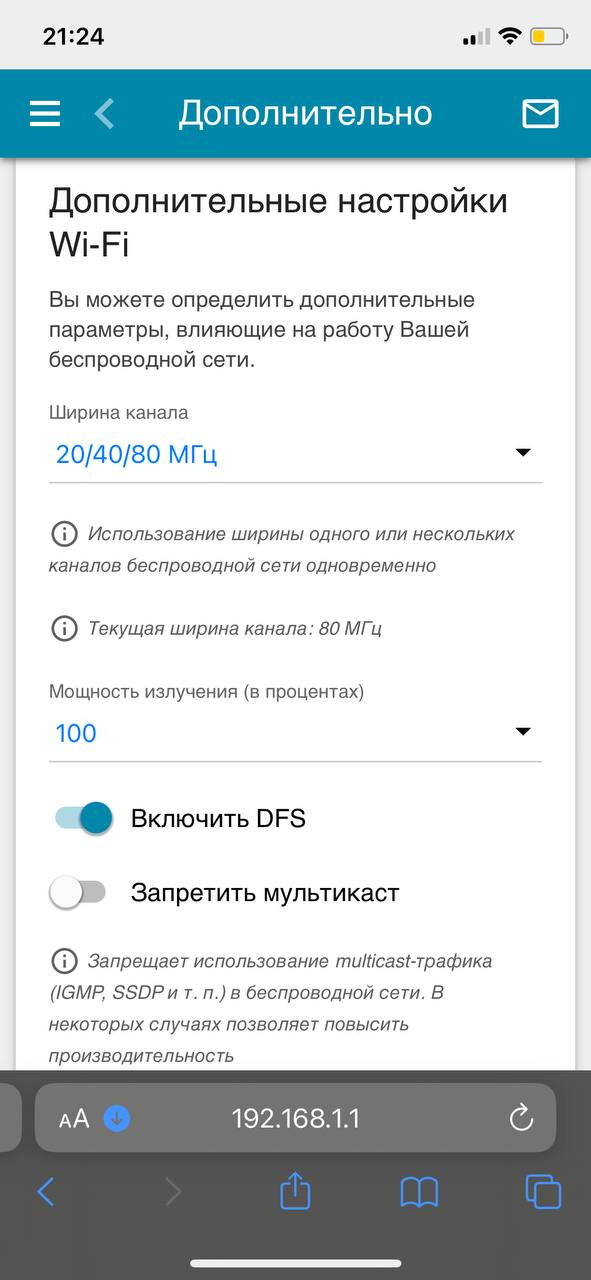
Task: Tap the info icon beside channel width description
Action: 64,533
